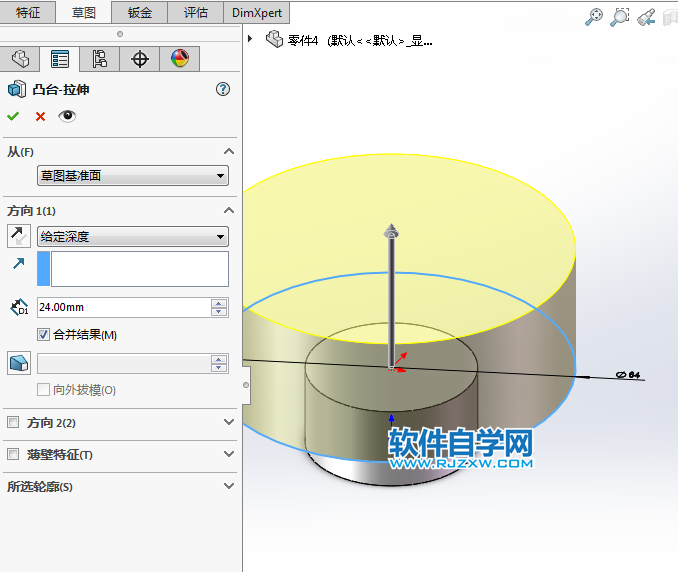678x572 pixels.
Task: Click the 24.00mm depth input field
Action: (x=124, y=307)
